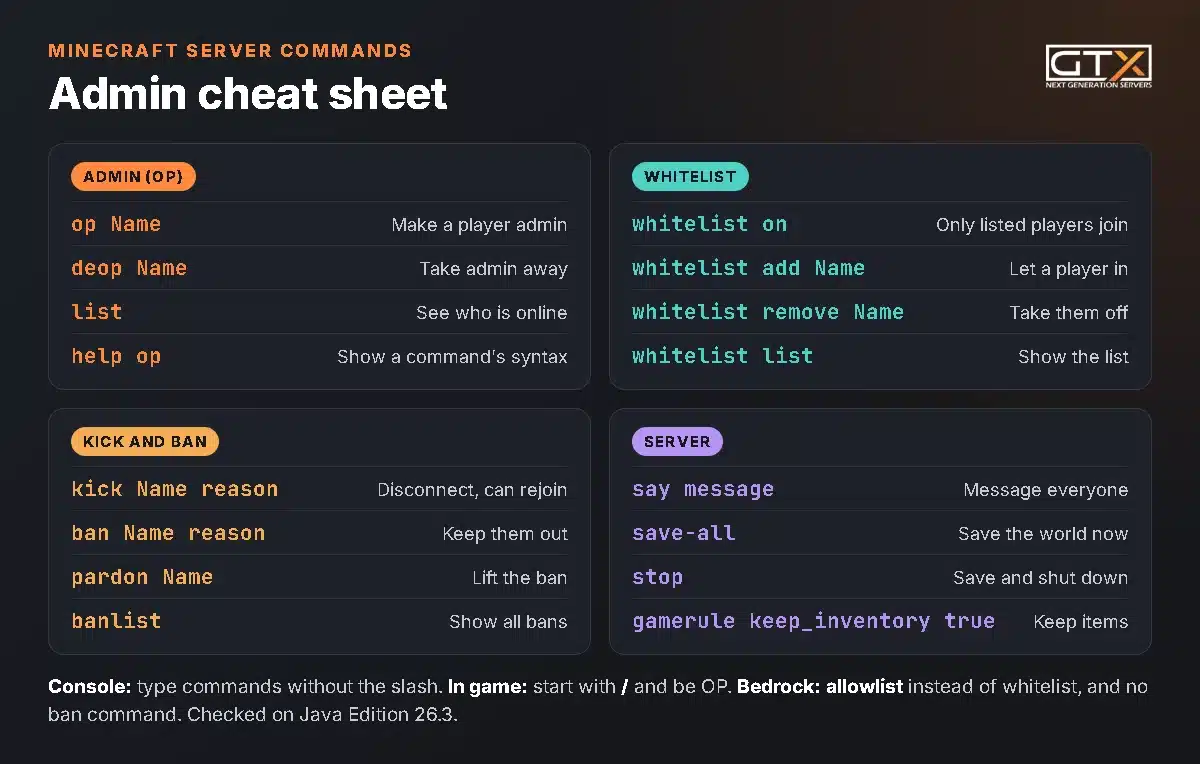Viewport: 1200px width, 764px height.
Task: Click the 'ban Name reason' command
Action: pos(168,533)
